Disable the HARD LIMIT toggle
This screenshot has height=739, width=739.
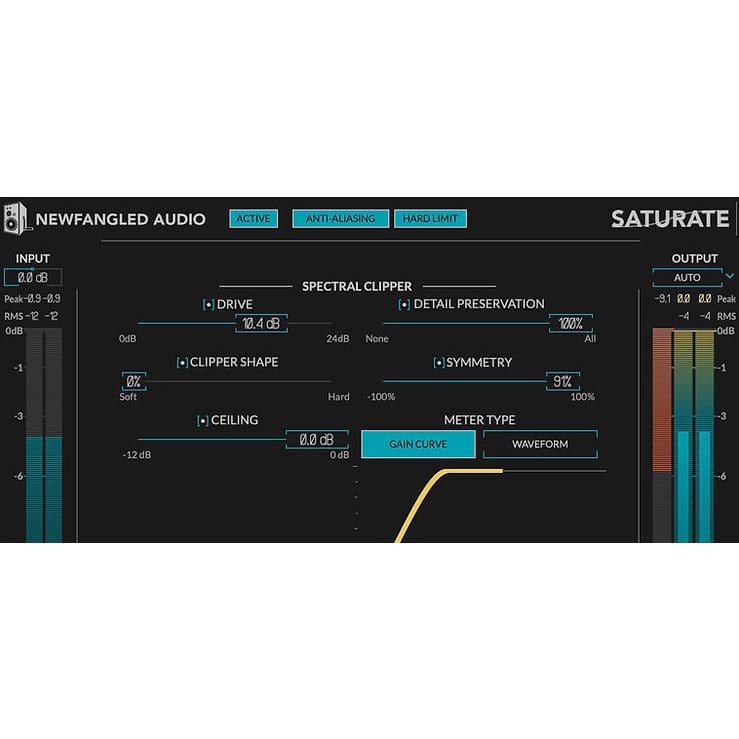point(430,219)
